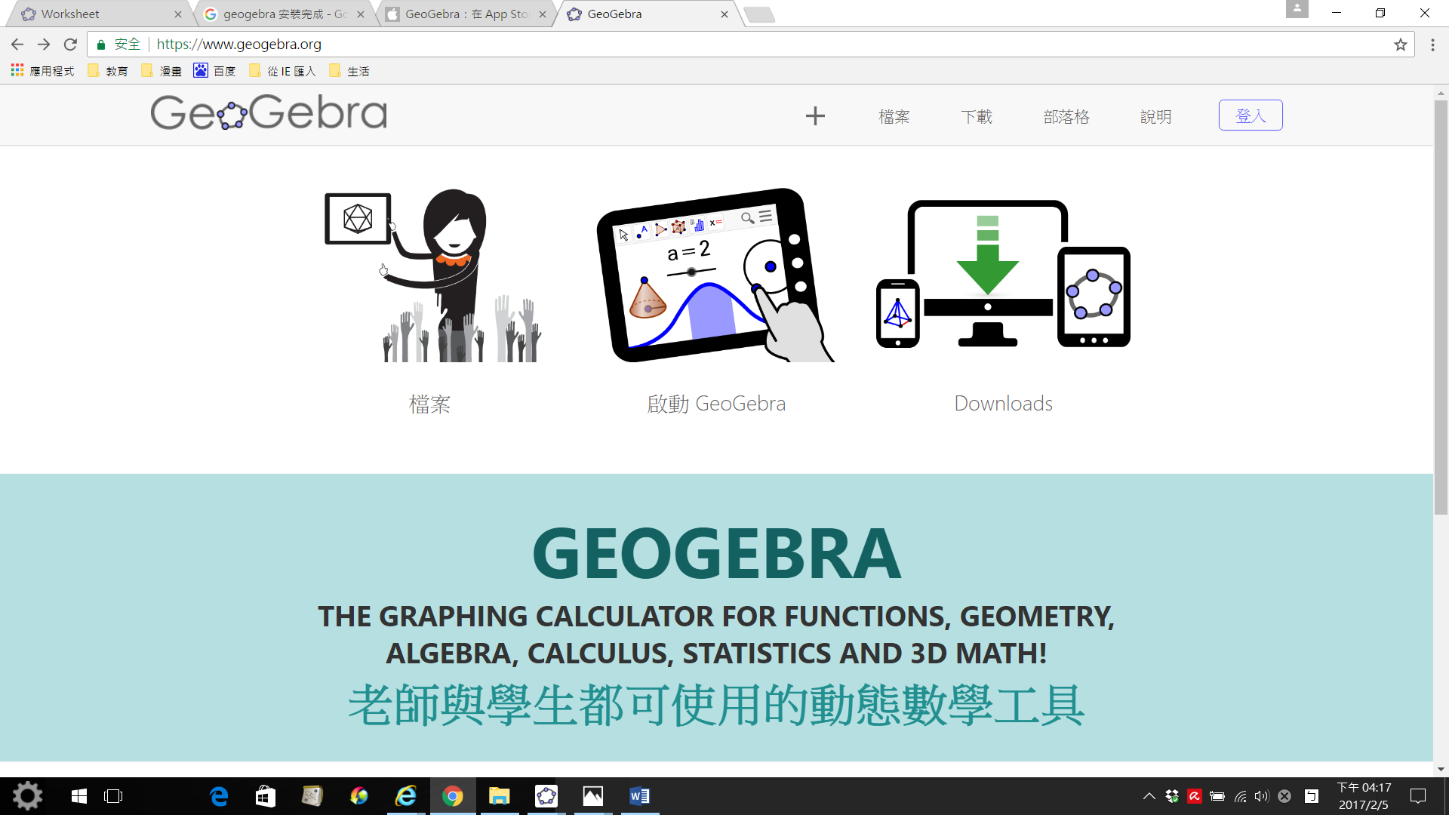The width and height of the screenshot is (1449, 815).
Task: Click the green secure lock icon
Action: click(x=101, y=44)
